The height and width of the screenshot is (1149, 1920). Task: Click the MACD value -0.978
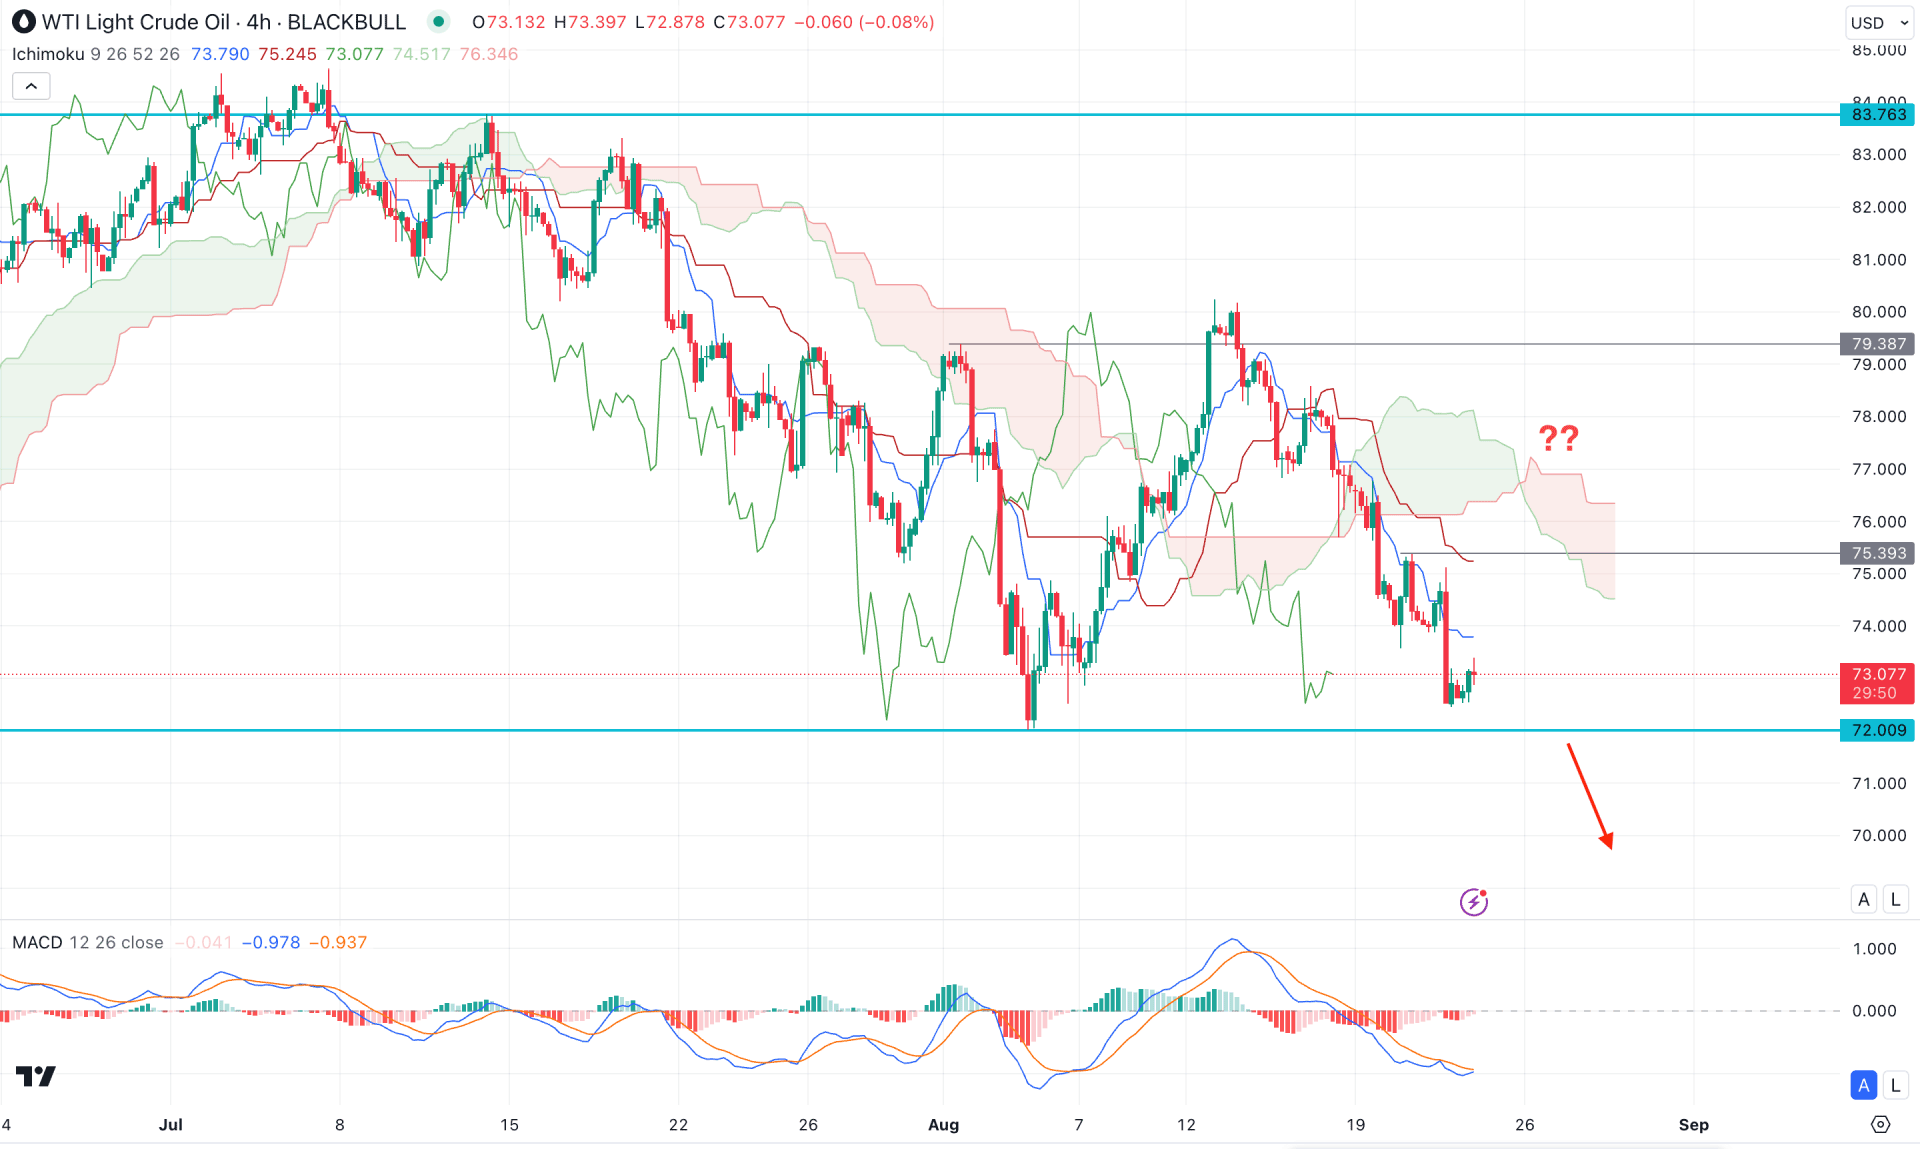(270, 942)
